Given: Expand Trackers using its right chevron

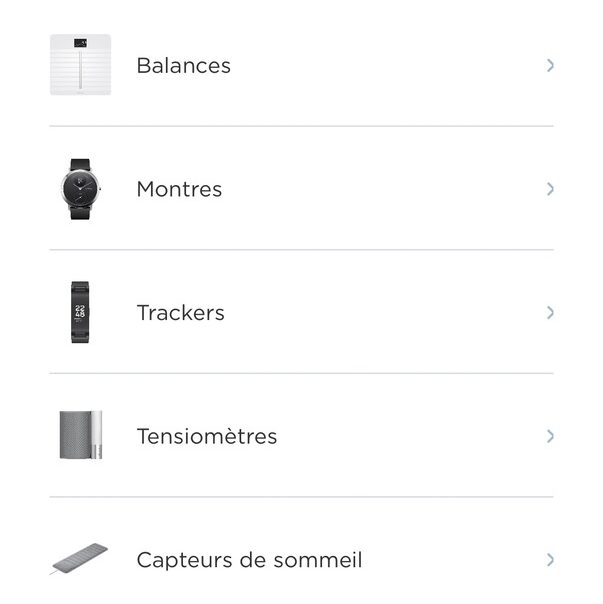Looking at the screenshot, I should (550, 313).
